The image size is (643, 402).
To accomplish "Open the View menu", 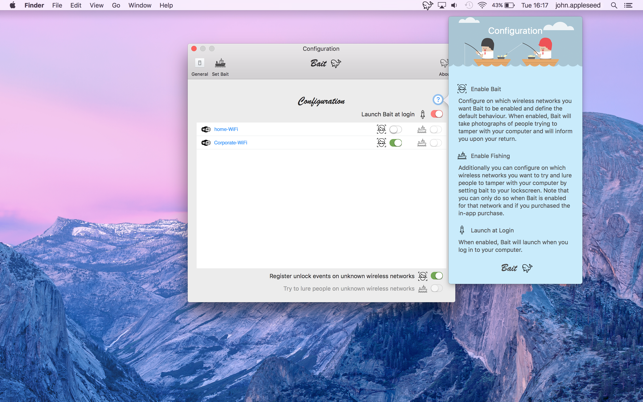I will 96,5.
